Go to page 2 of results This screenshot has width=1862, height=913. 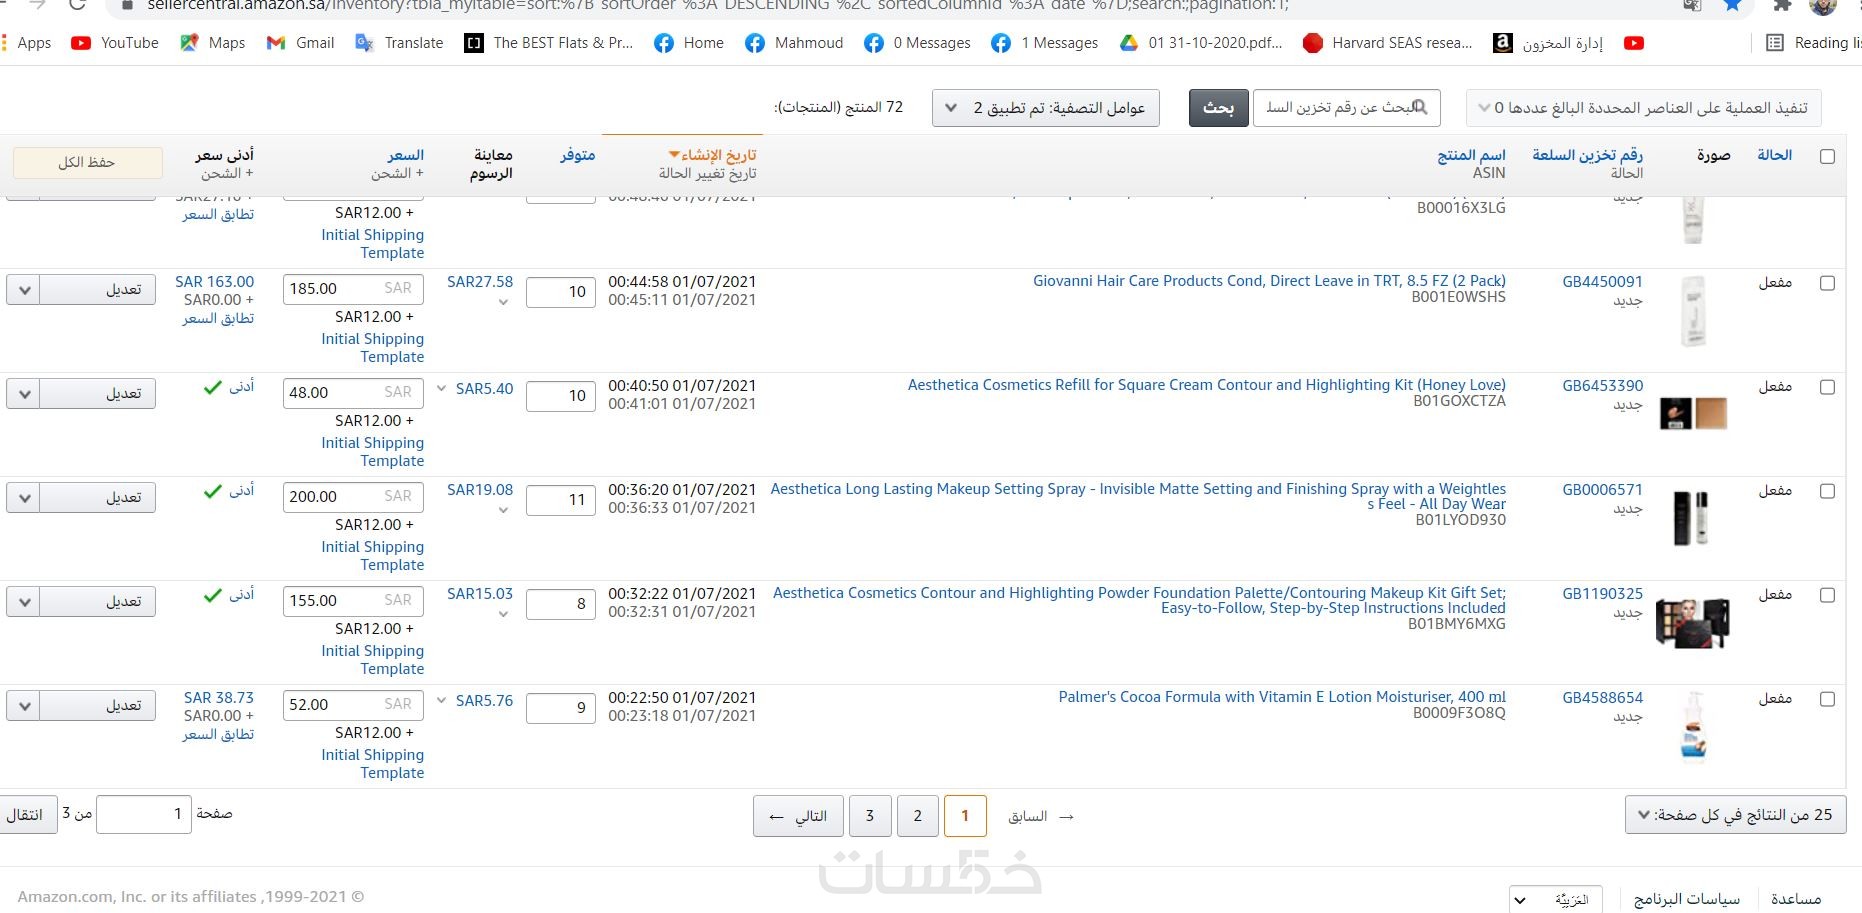(x=917, y=816)
